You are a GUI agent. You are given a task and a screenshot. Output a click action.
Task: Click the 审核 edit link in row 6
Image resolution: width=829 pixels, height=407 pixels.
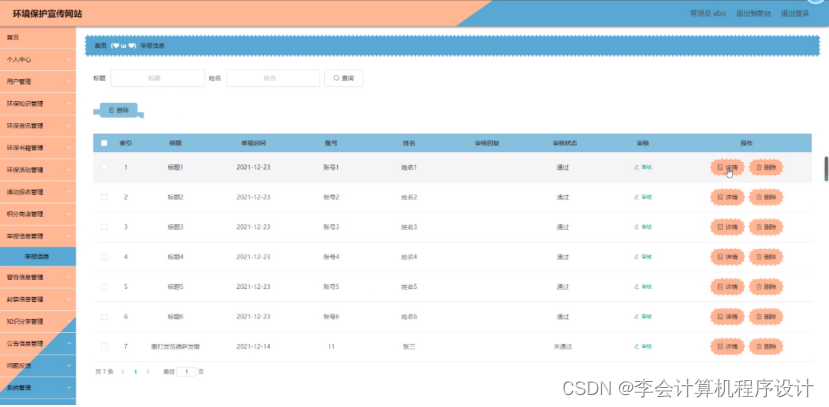(643, 317)
